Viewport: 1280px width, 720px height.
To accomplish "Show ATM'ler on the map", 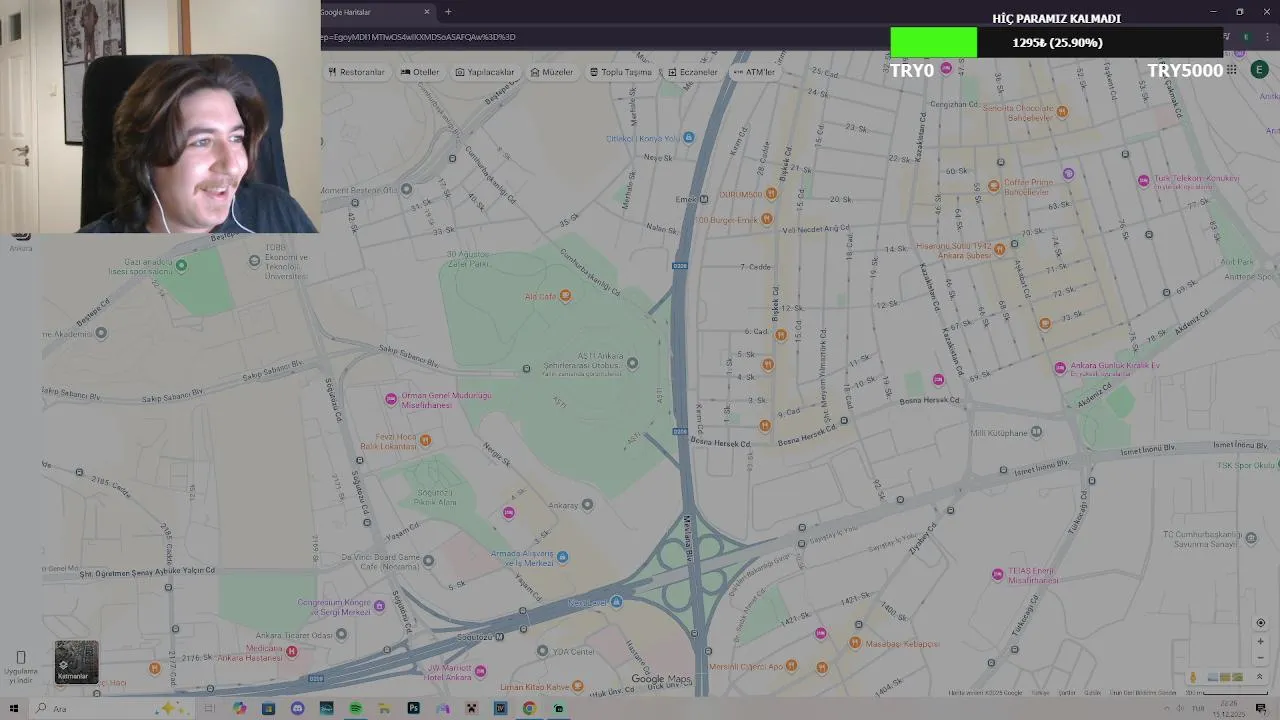I will pyautogui.click(x=754, y=72).
